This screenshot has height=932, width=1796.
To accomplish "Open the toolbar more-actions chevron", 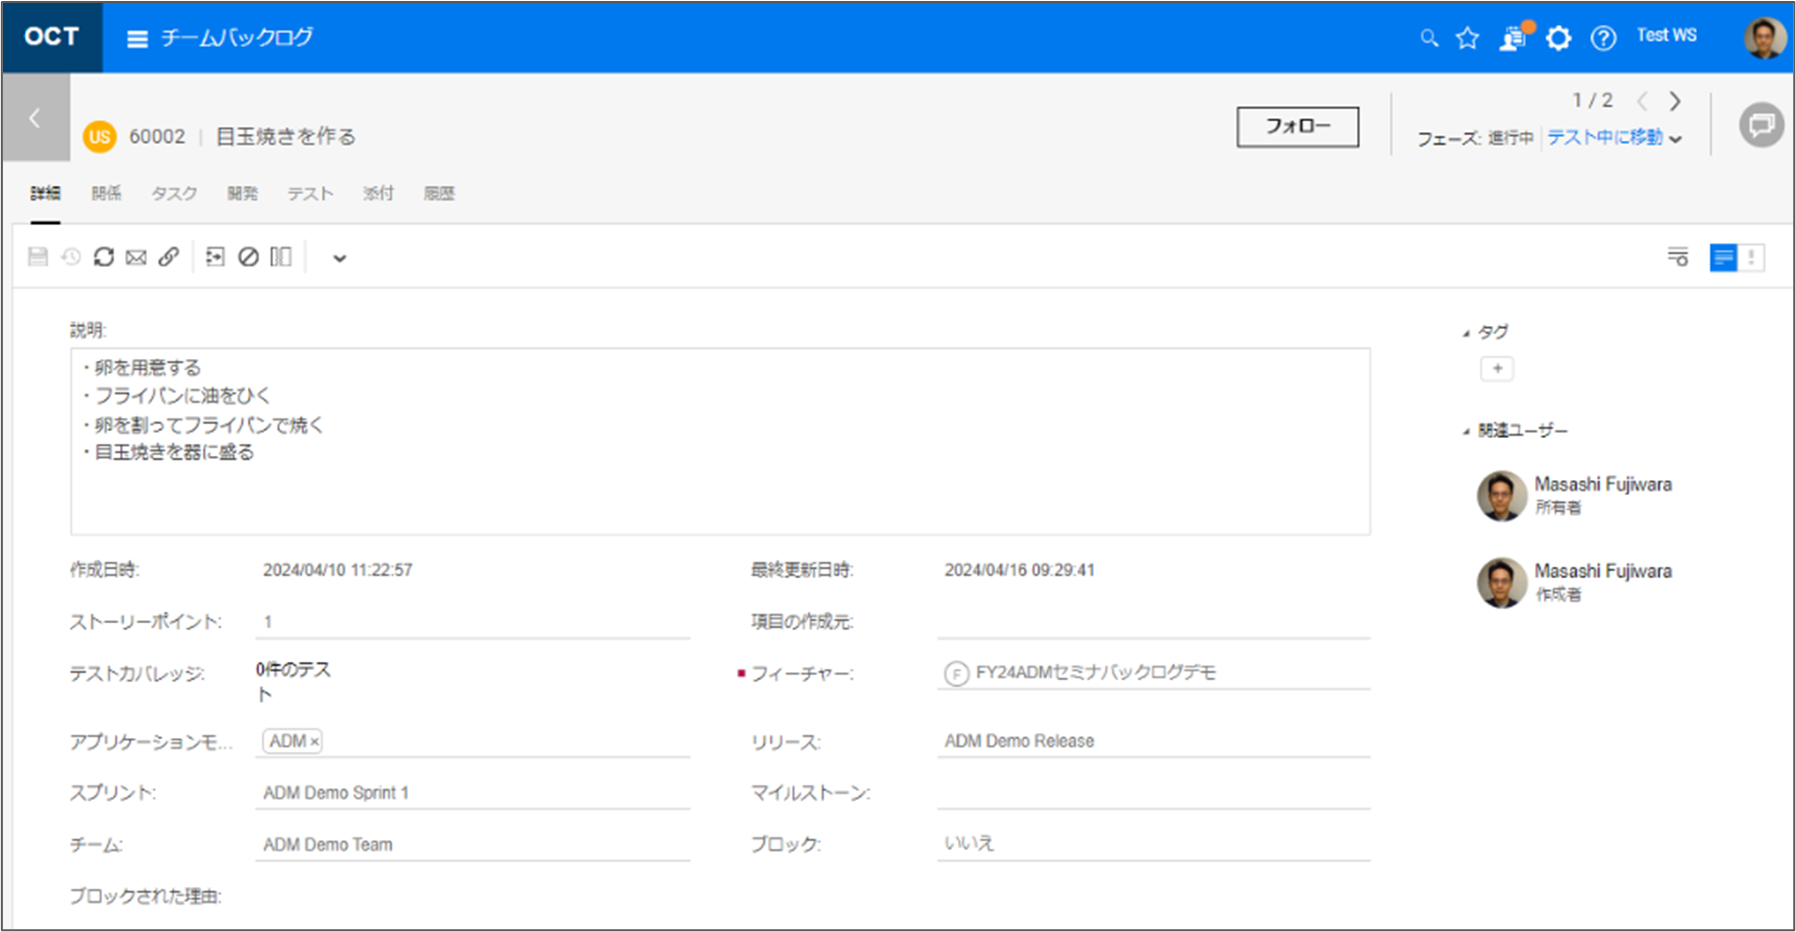I will [340, 258].
